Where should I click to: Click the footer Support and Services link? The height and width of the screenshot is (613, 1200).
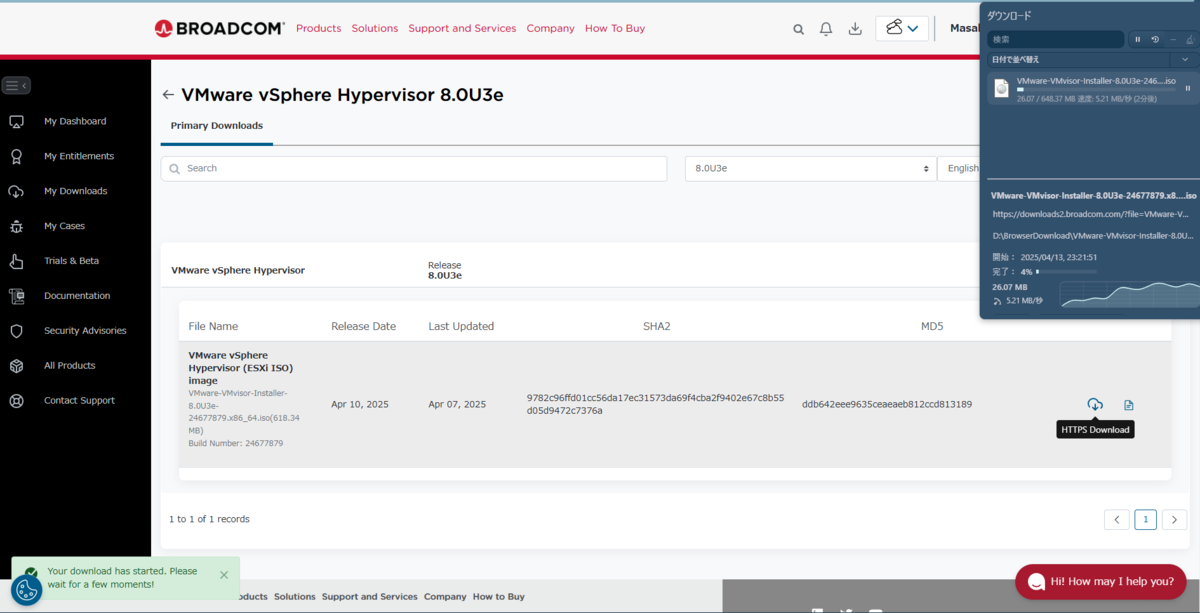point(370,597)
